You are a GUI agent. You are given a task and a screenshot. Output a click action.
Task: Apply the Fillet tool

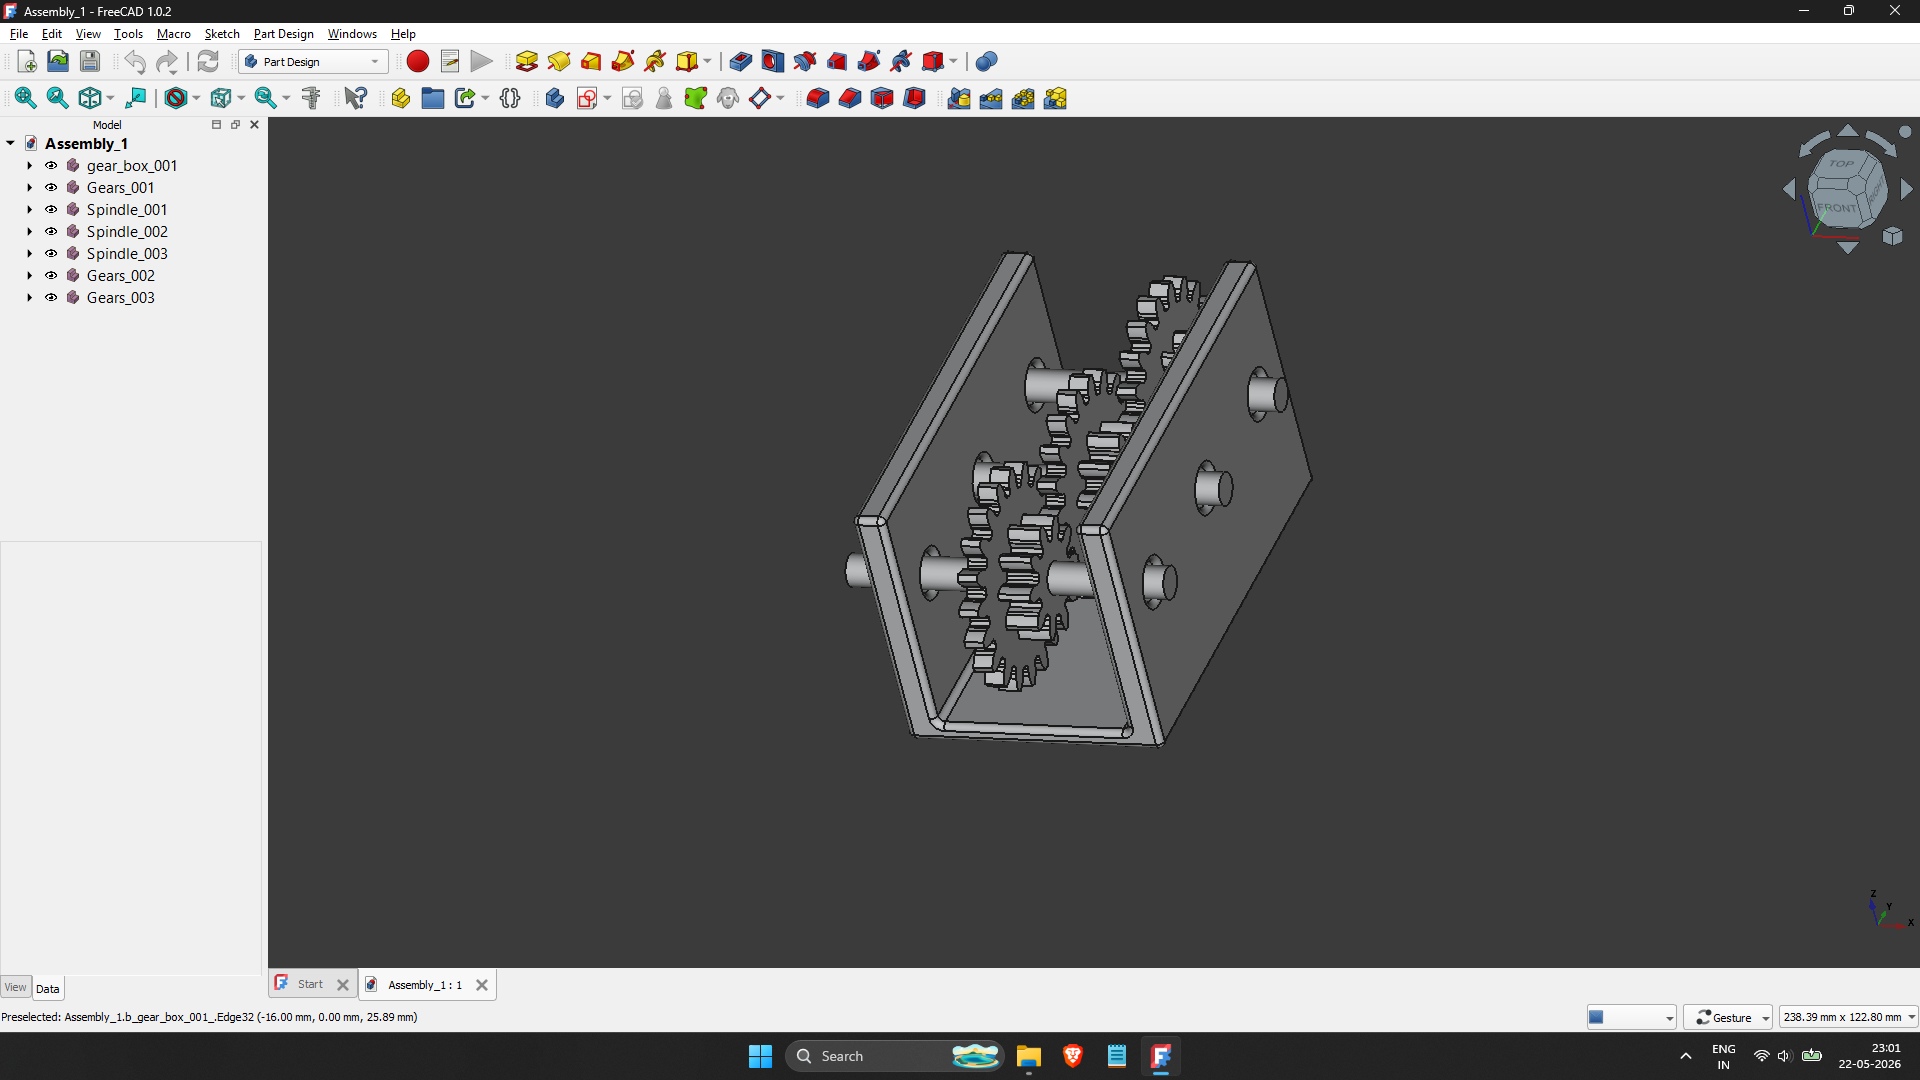click(818, 98)
